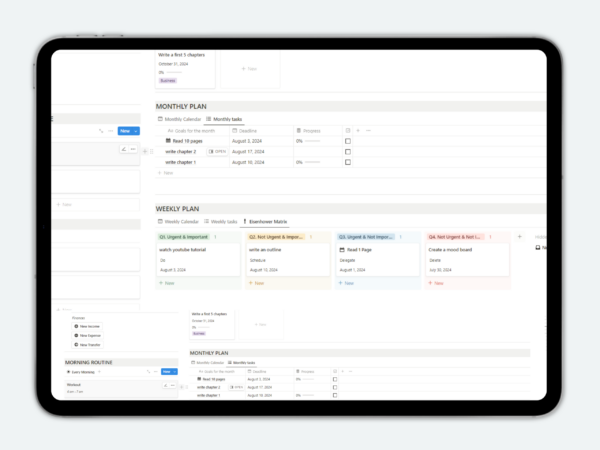This screenshot has height=450, width=600.
Task: Tick the checkbox for Read 10 pages in larger table
Action: coord(348,141)
